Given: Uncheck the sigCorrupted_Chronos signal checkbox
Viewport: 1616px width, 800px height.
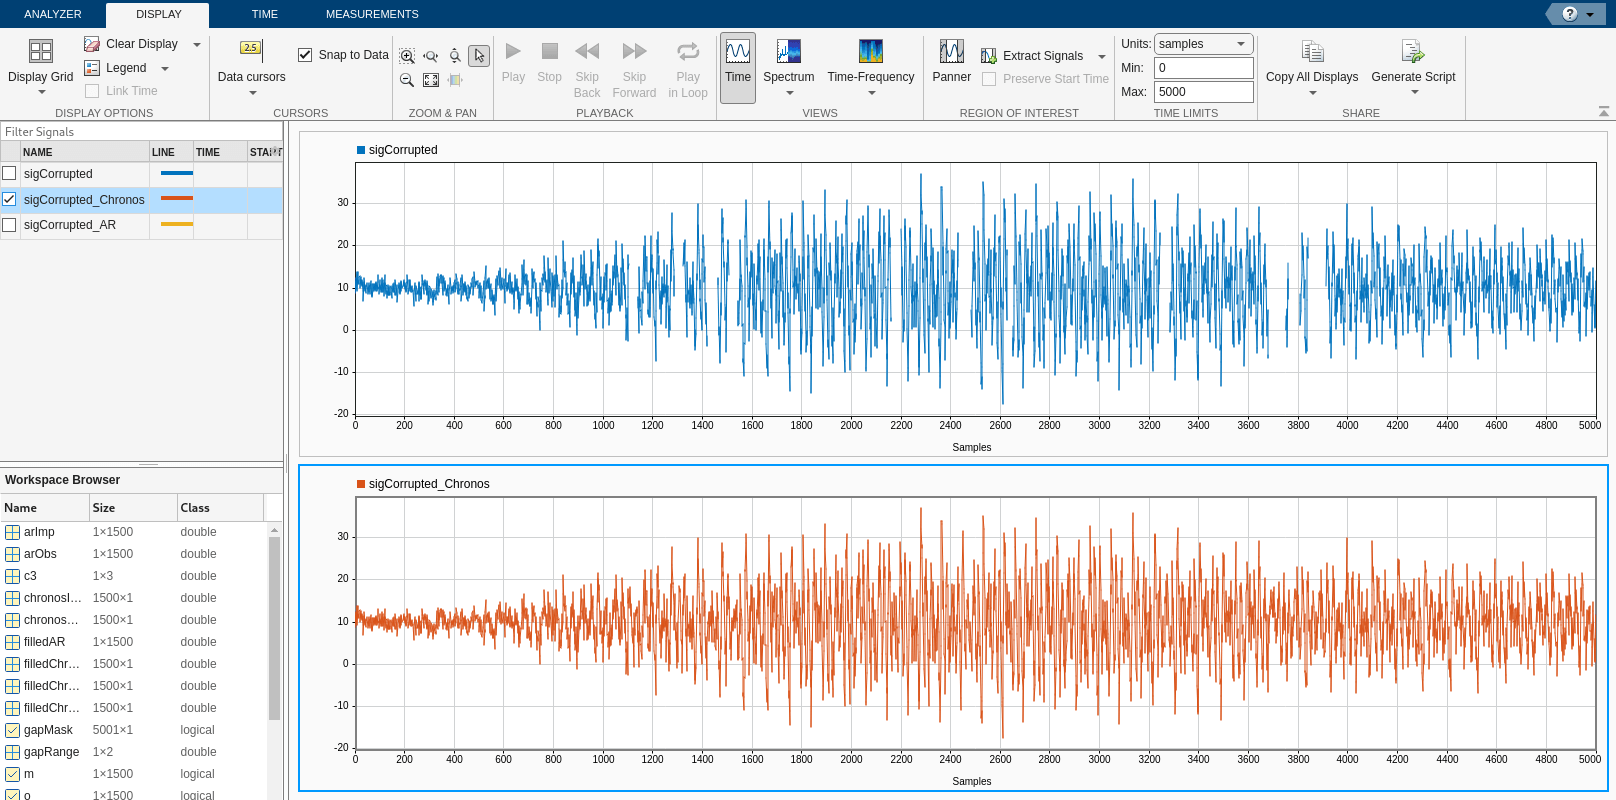Looking at the screenshot, I should tap(9, 199).
